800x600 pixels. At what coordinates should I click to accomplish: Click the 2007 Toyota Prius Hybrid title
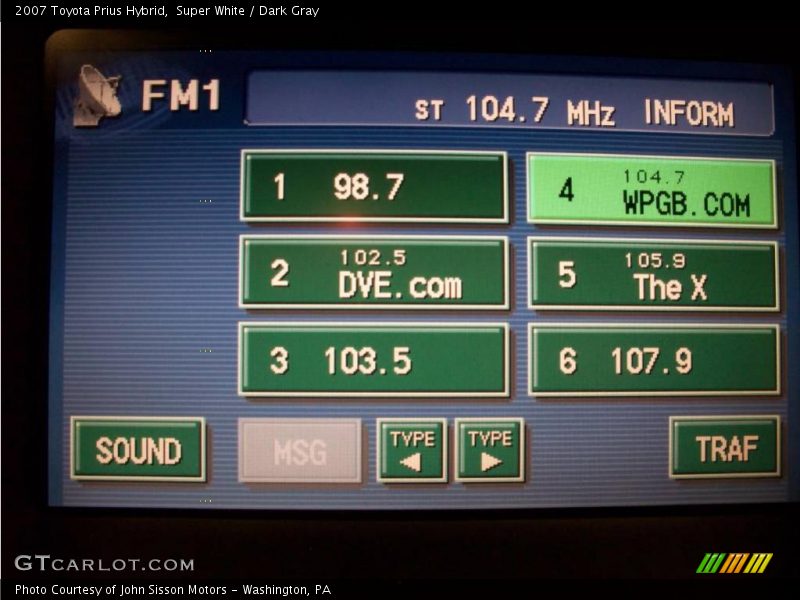167,11
